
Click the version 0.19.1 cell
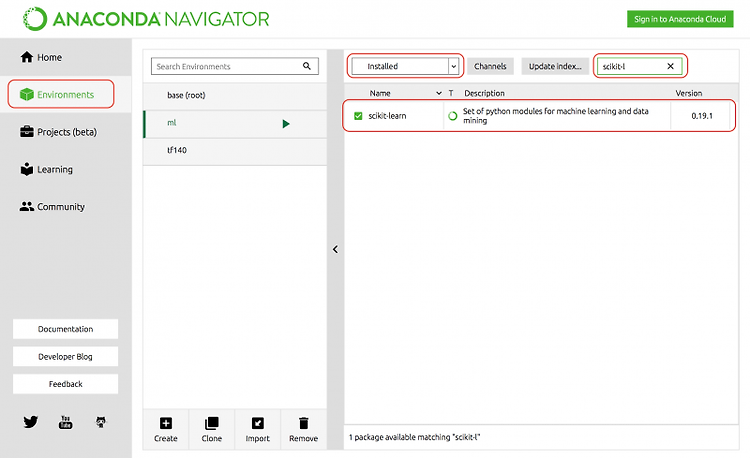[x=702, y=116]
